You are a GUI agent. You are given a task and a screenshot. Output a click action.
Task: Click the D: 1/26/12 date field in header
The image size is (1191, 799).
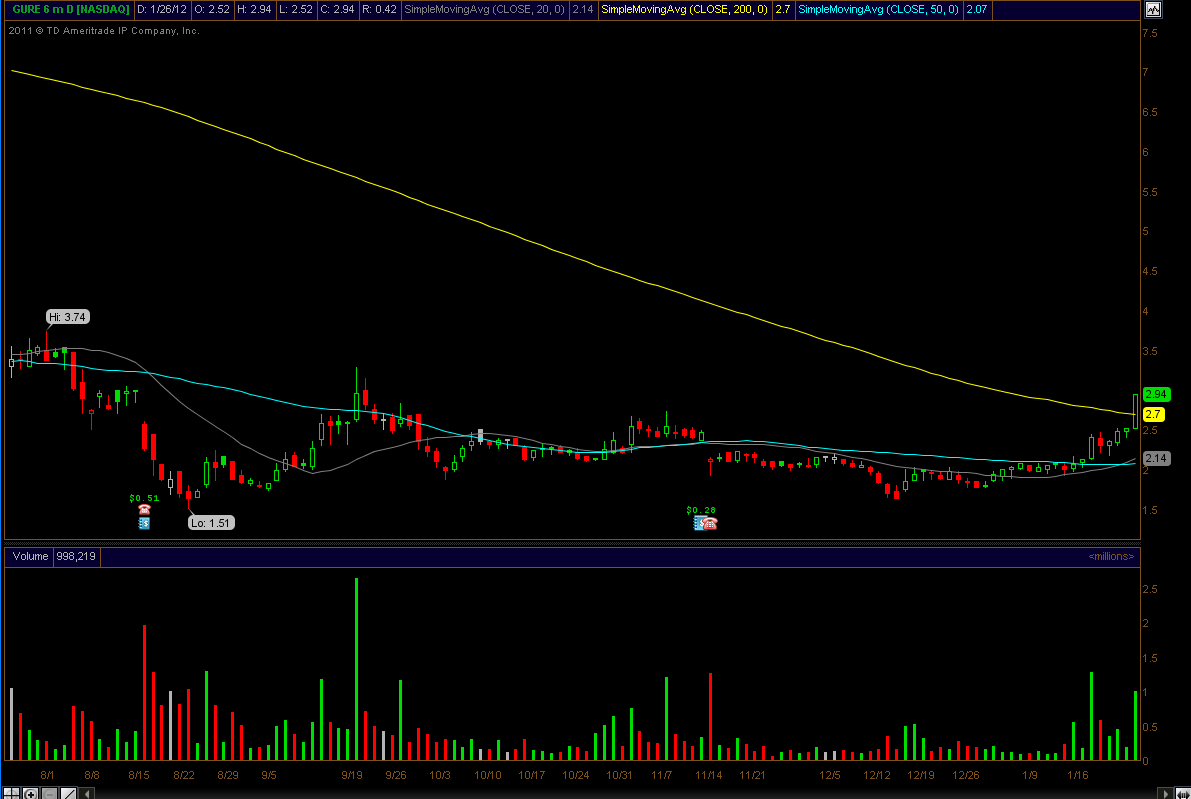pyautogui.click(x=162, y=9)
